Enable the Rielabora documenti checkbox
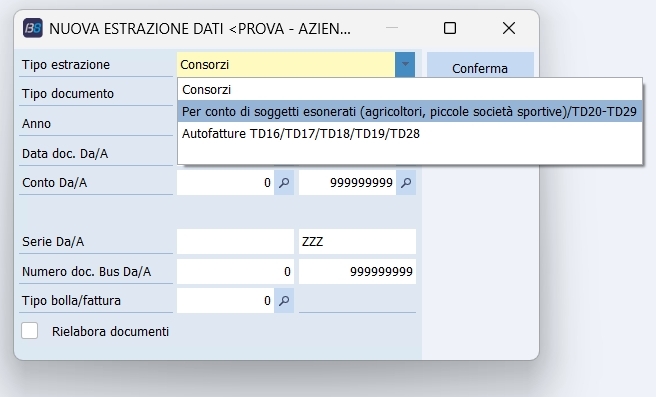This screenshot has width=656, height=397. click(30, 331)
